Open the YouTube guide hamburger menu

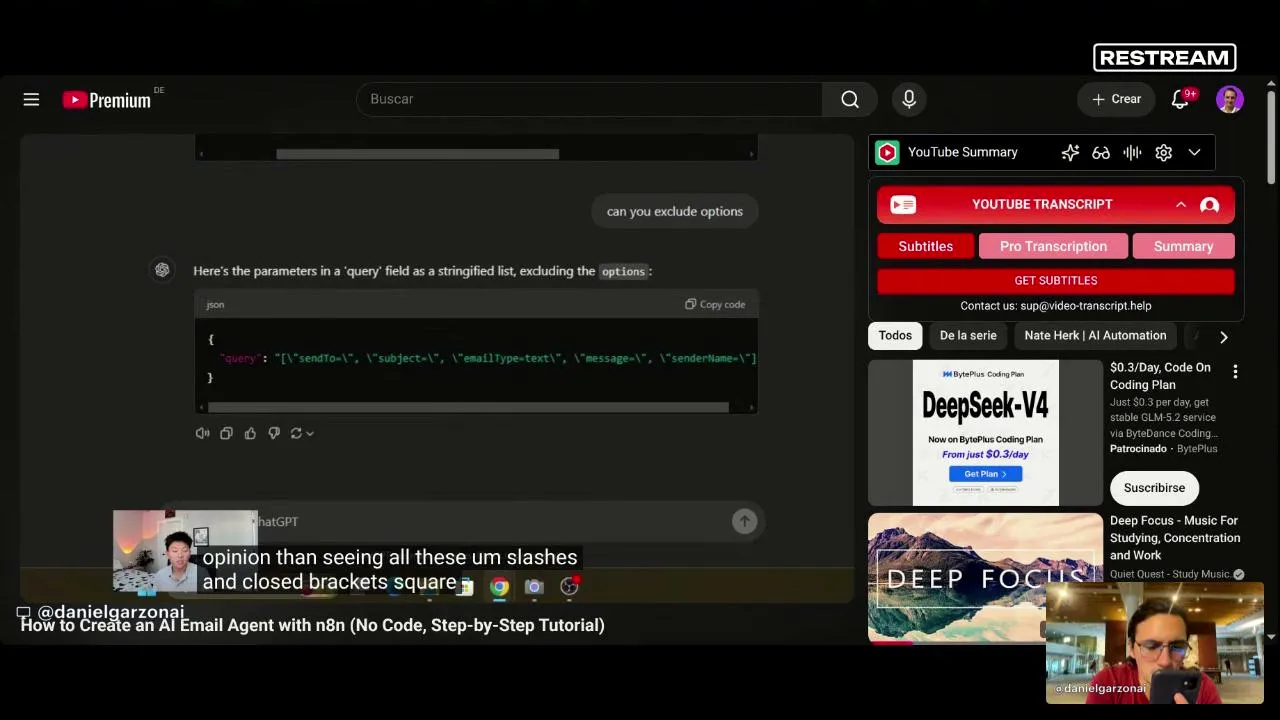[31, 99]
